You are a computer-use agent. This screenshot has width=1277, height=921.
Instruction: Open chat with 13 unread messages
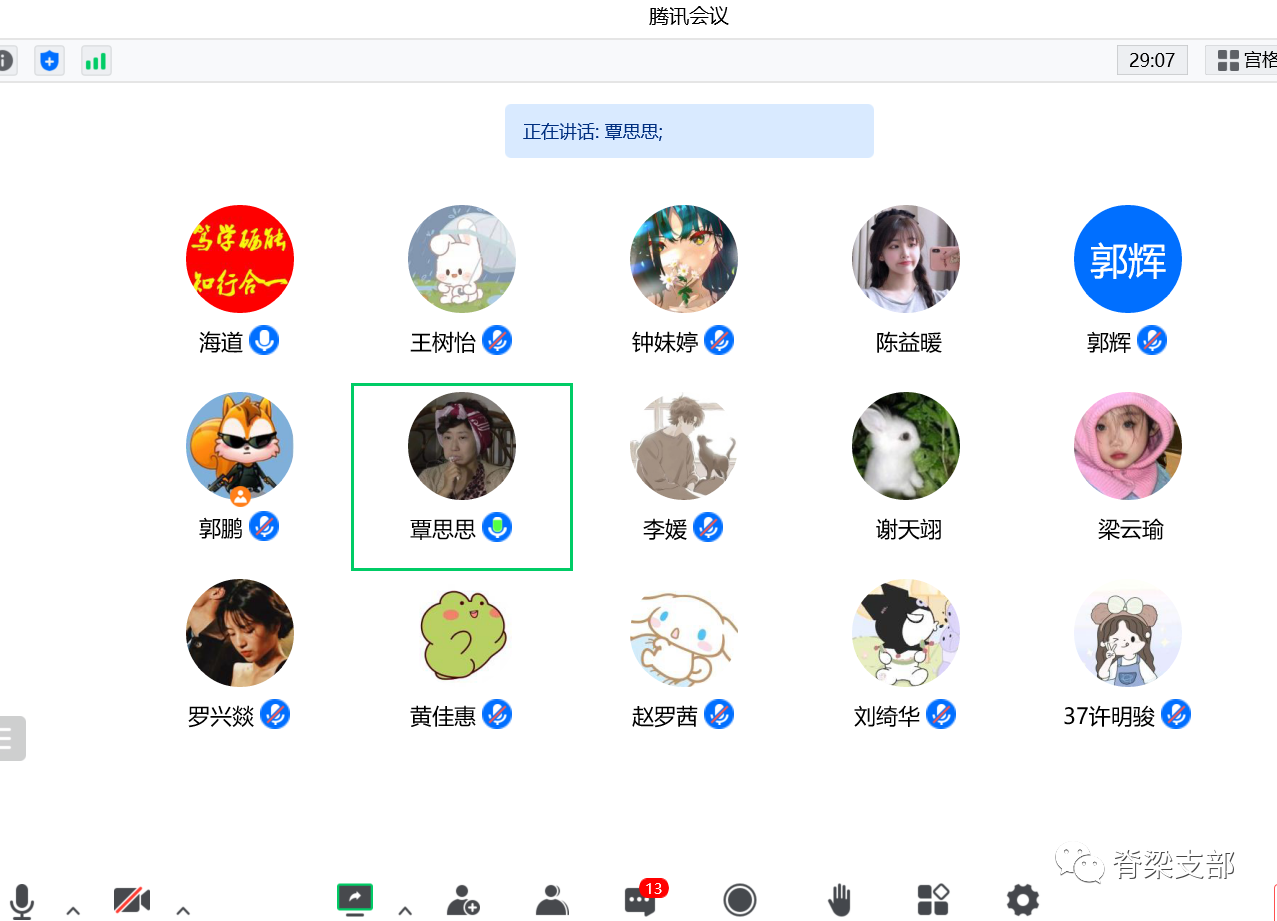click(x=642, y=898)
